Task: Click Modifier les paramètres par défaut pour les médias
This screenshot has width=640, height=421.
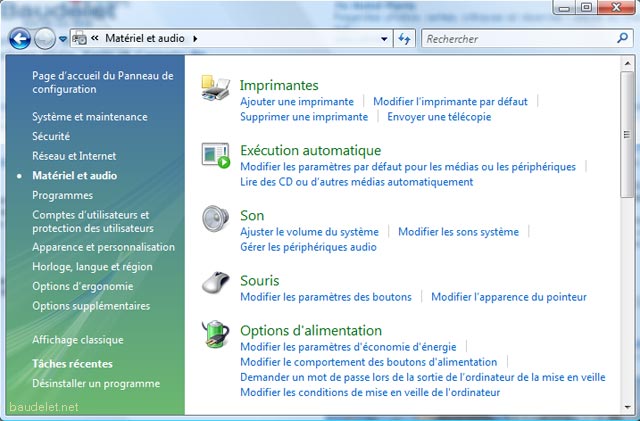Action: 408,167
